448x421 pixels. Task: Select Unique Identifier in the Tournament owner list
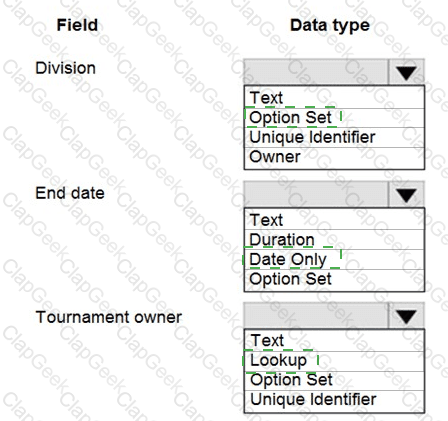pyautogui.click(x=334, y=401)
